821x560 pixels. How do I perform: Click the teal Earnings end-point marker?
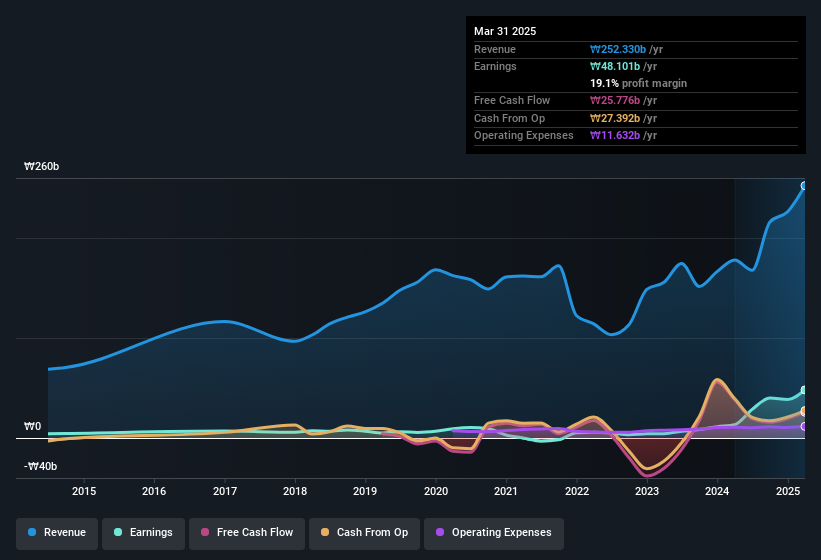[x=804, y=390]
